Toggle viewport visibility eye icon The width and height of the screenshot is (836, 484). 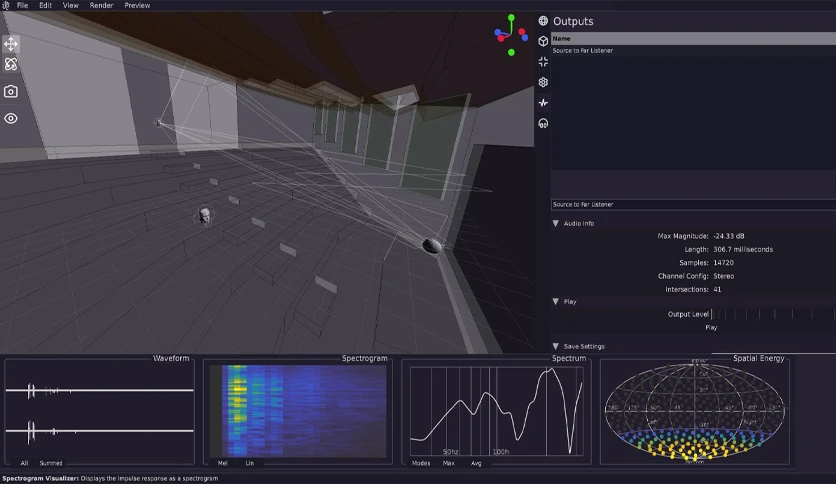tap(11, 118)
